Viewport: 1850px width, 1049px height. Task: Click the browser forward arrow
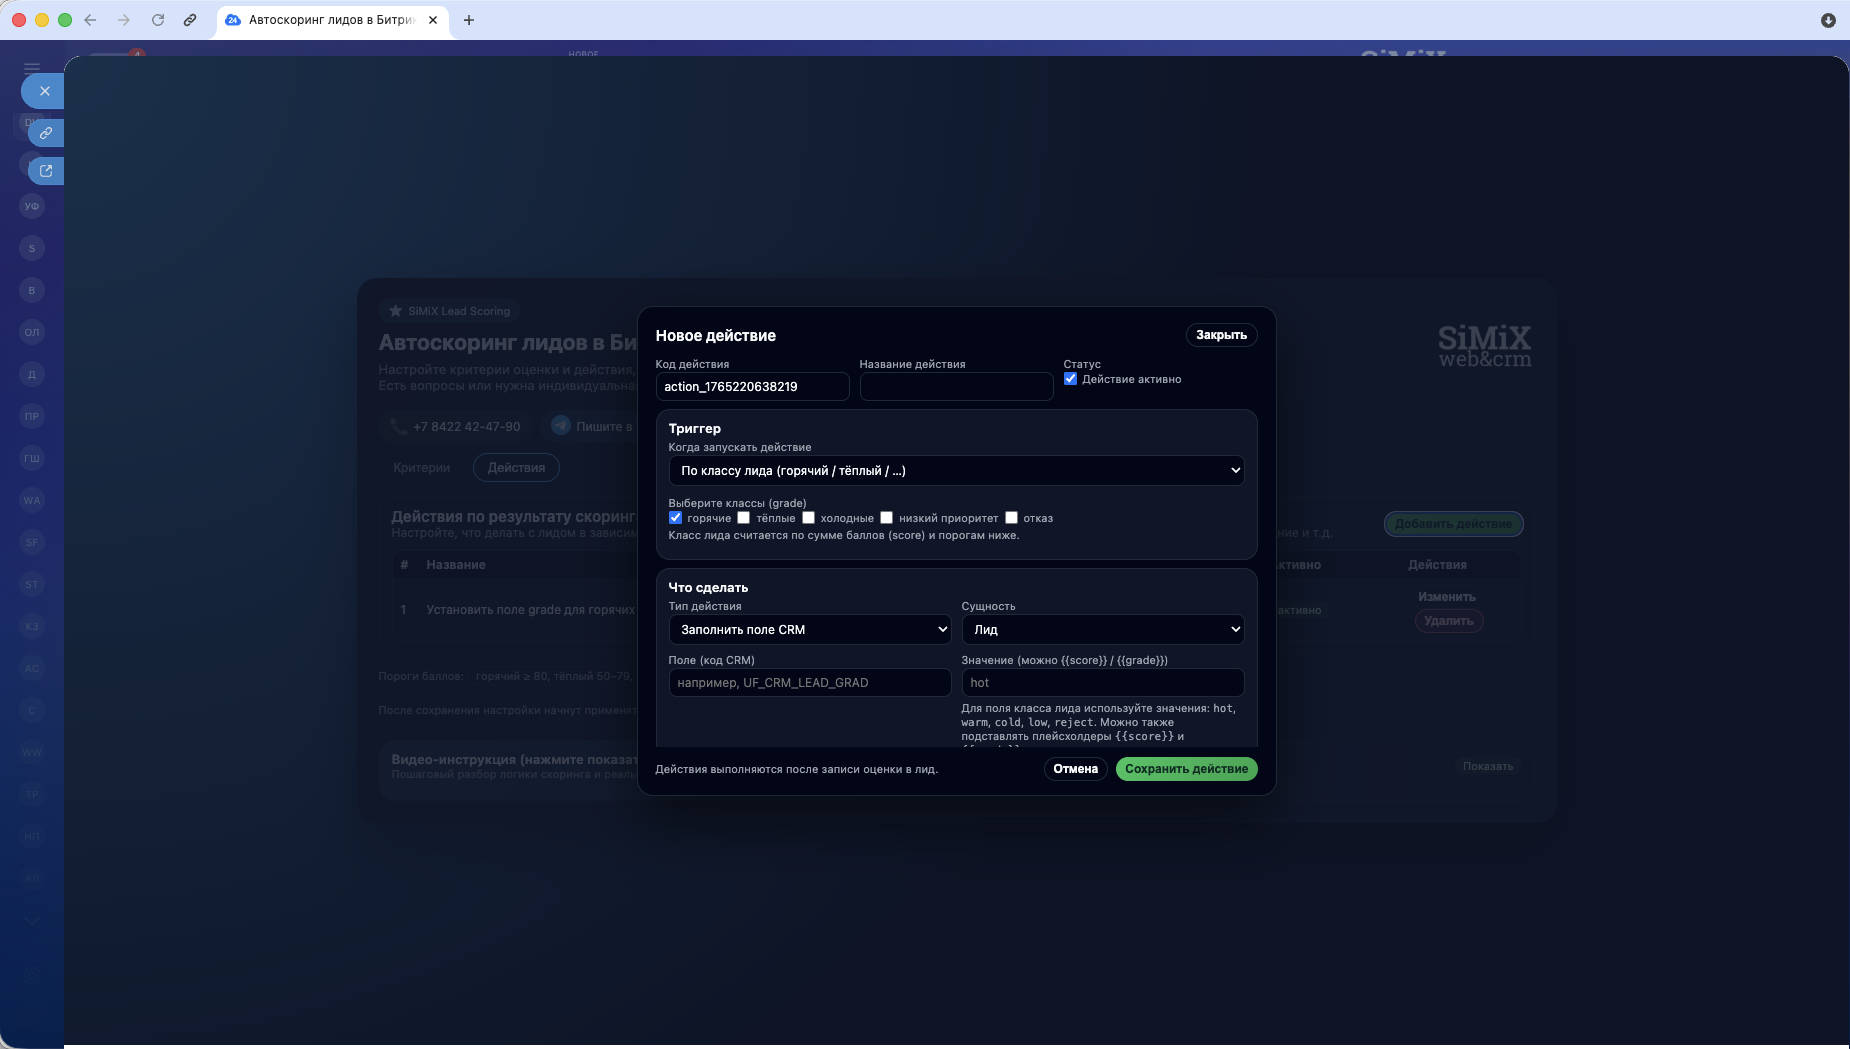tap(124, 20)
